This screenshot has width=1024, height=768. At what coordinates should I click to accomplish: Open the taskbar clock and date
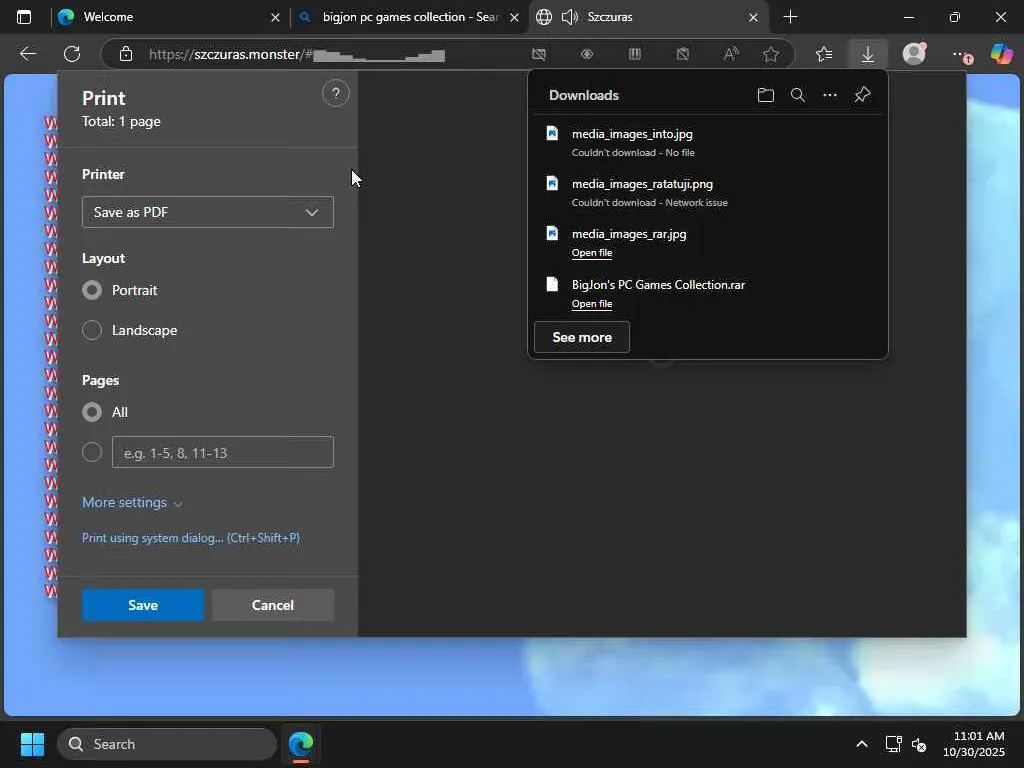click(973, 744)
